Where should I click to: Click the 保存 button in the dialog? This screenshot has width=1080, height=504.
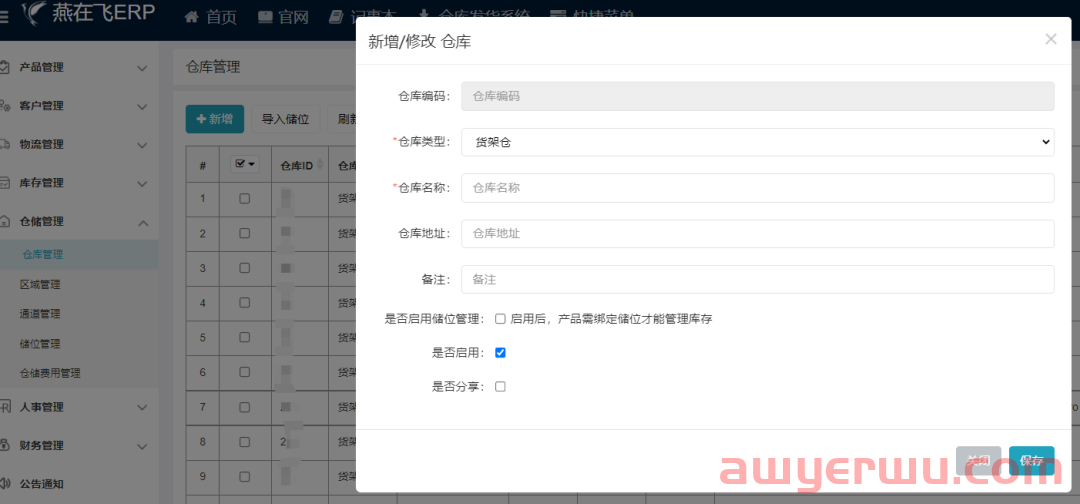coord(1031,461)
